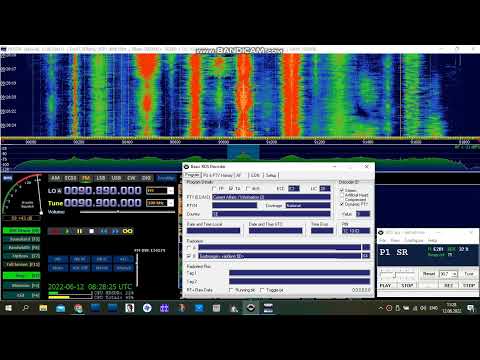Toggle the Despread button

[124, 268]
